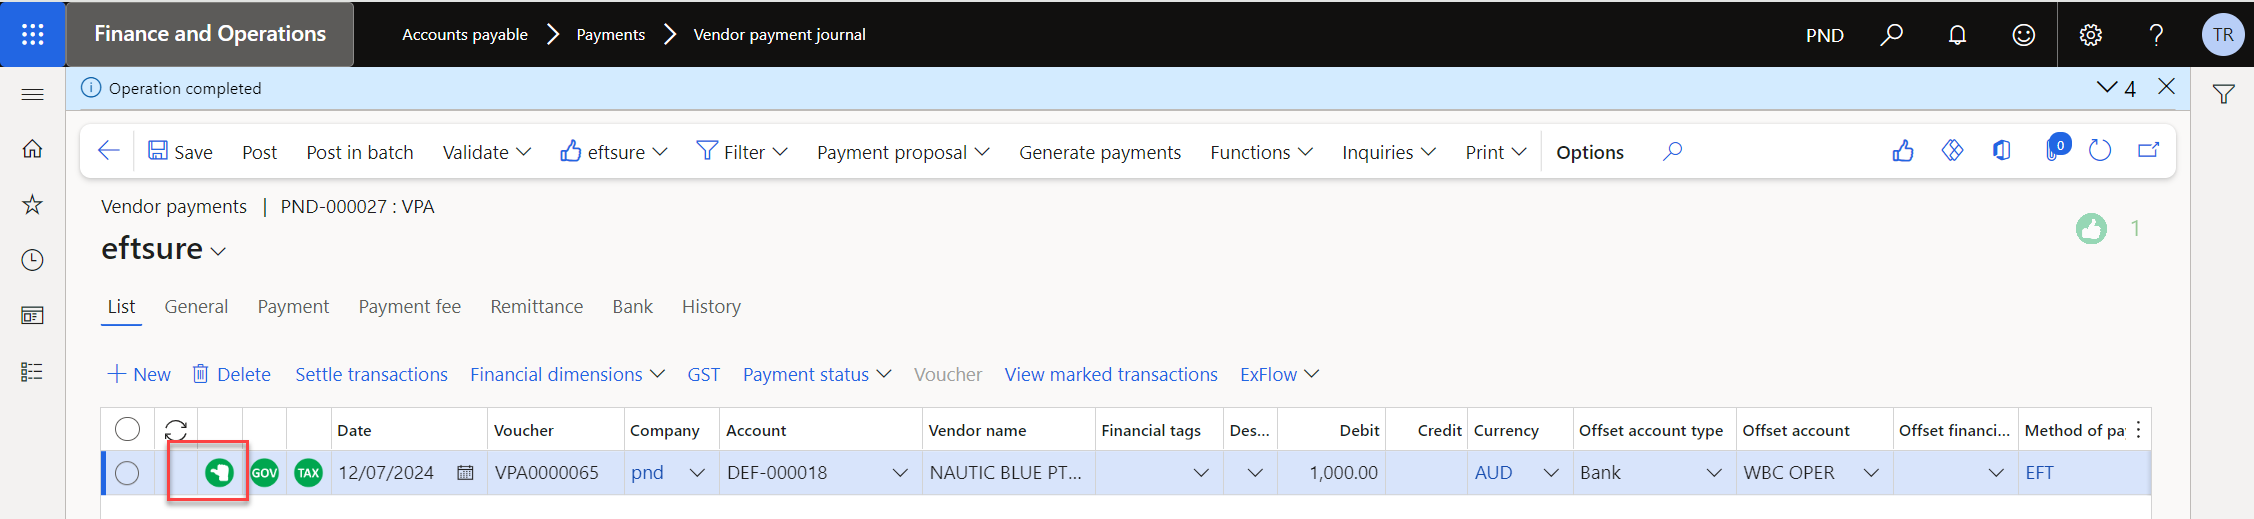
Task: Open the Account DEF-000018 dropdown arrow
Action: [x=900, y=473]
